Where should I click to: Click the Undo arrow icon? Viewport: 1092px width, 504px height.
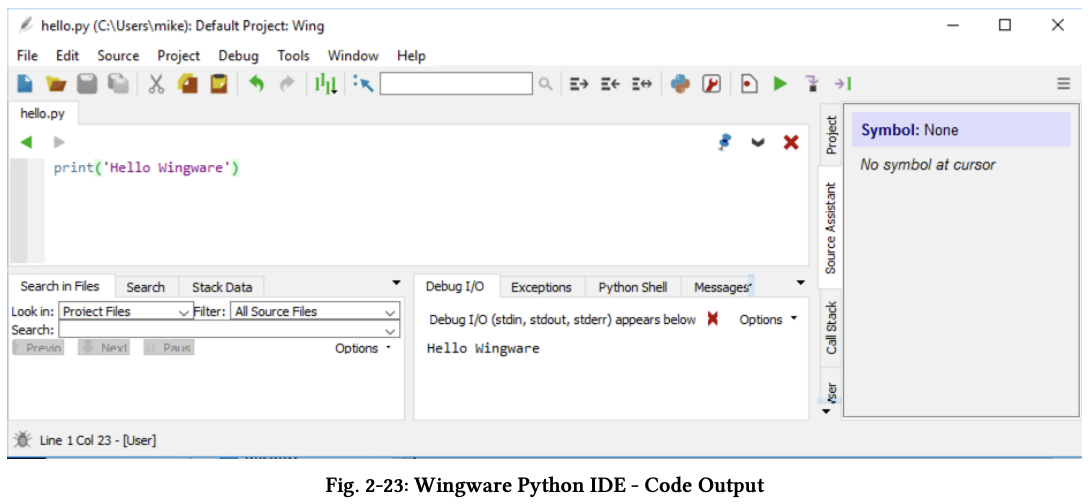pyautogui.click(x=257, y=85)
